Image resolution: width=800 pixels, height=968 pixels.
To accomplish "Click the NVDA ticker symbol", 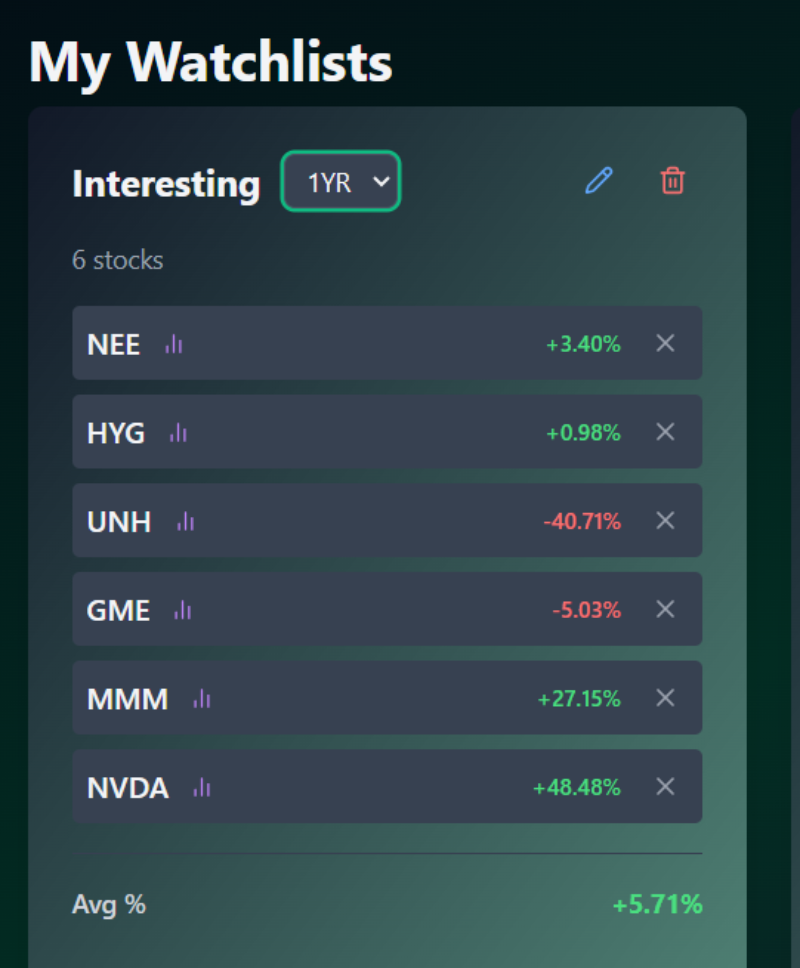I will pyautogui.click(x=128, y=788).
